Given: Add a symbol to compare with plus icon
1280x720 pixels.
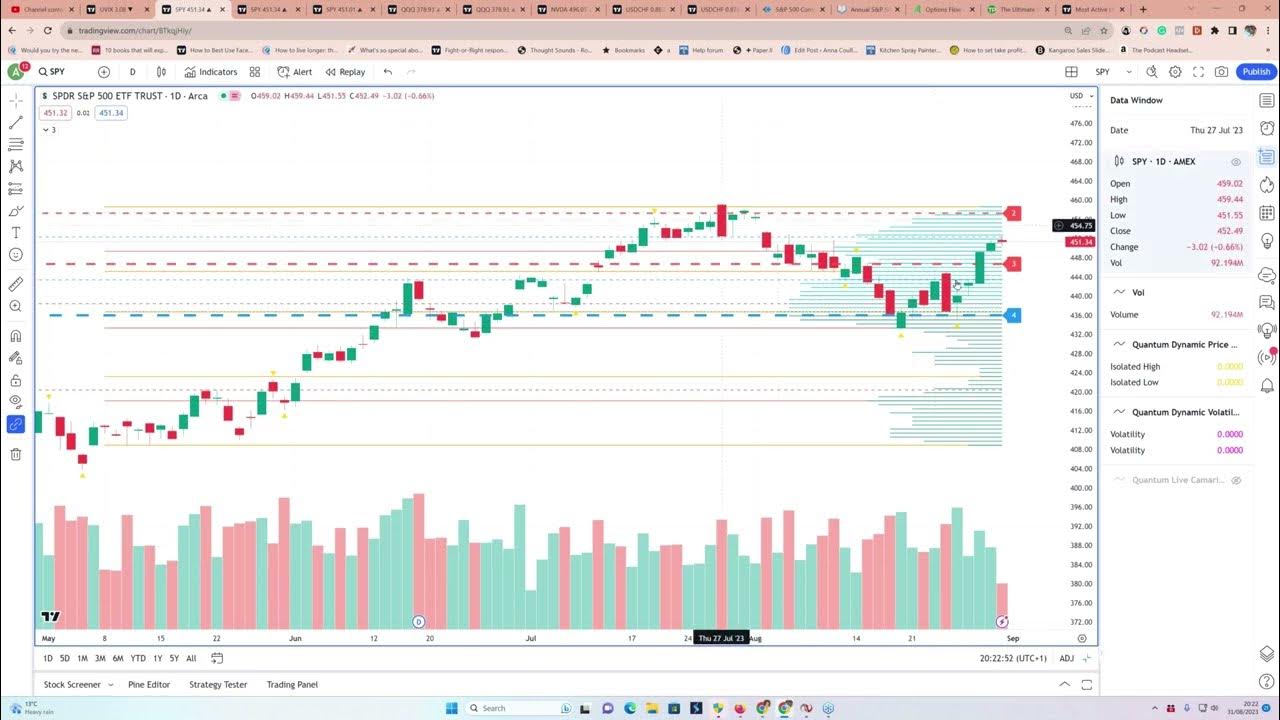Looking at the screenshot, I should tap(104, 72).
